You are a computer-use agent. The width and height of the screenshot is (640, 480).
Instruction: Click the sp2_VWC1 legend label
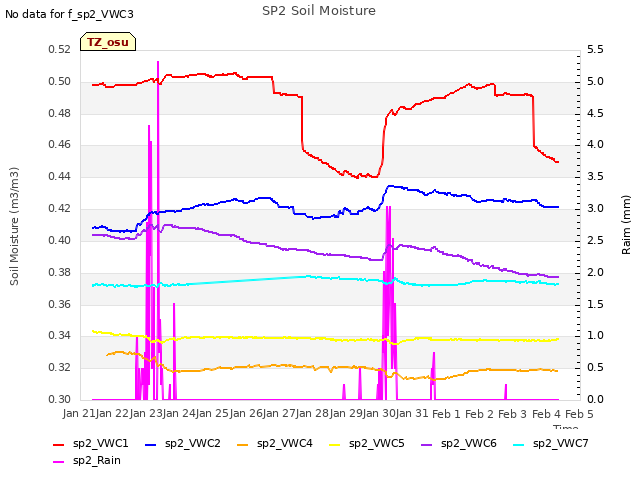coord(101,443)
